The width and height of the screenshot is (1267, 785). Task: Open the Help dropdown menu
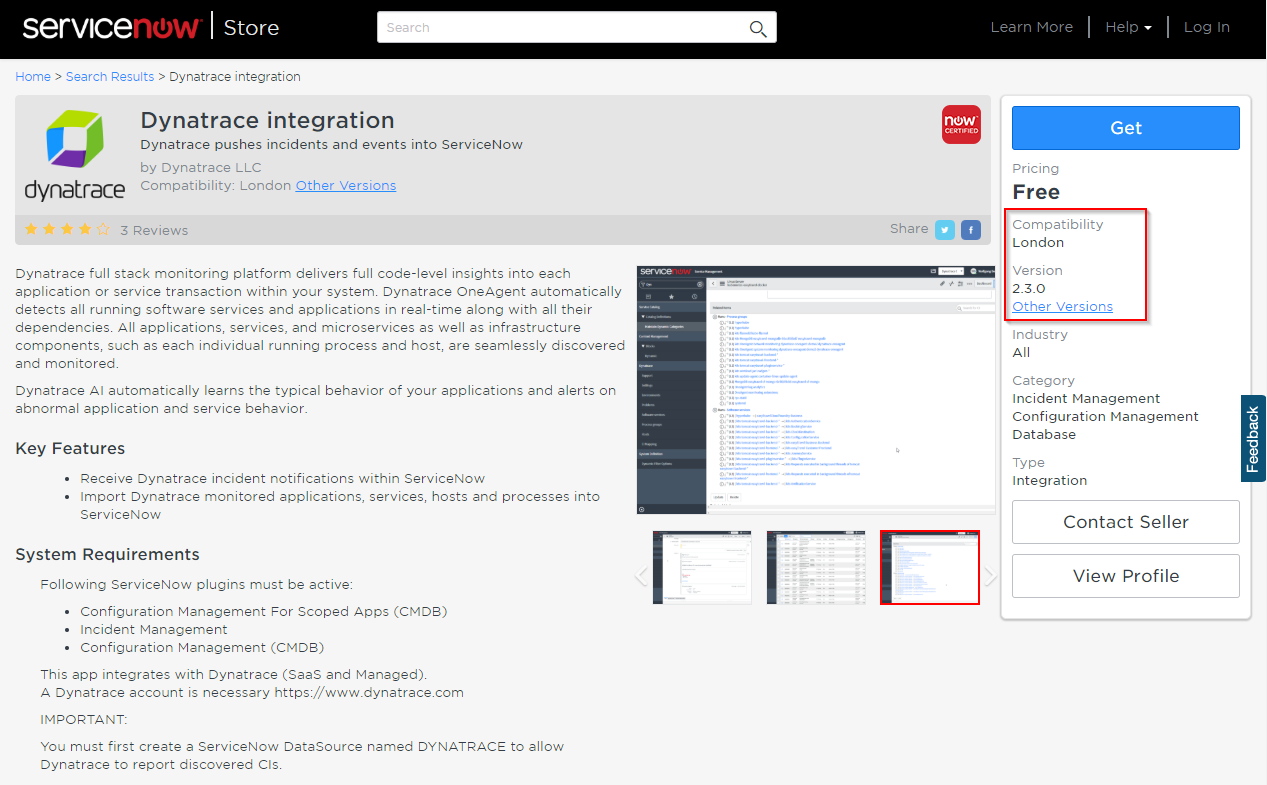click(x=1128, y=27)
